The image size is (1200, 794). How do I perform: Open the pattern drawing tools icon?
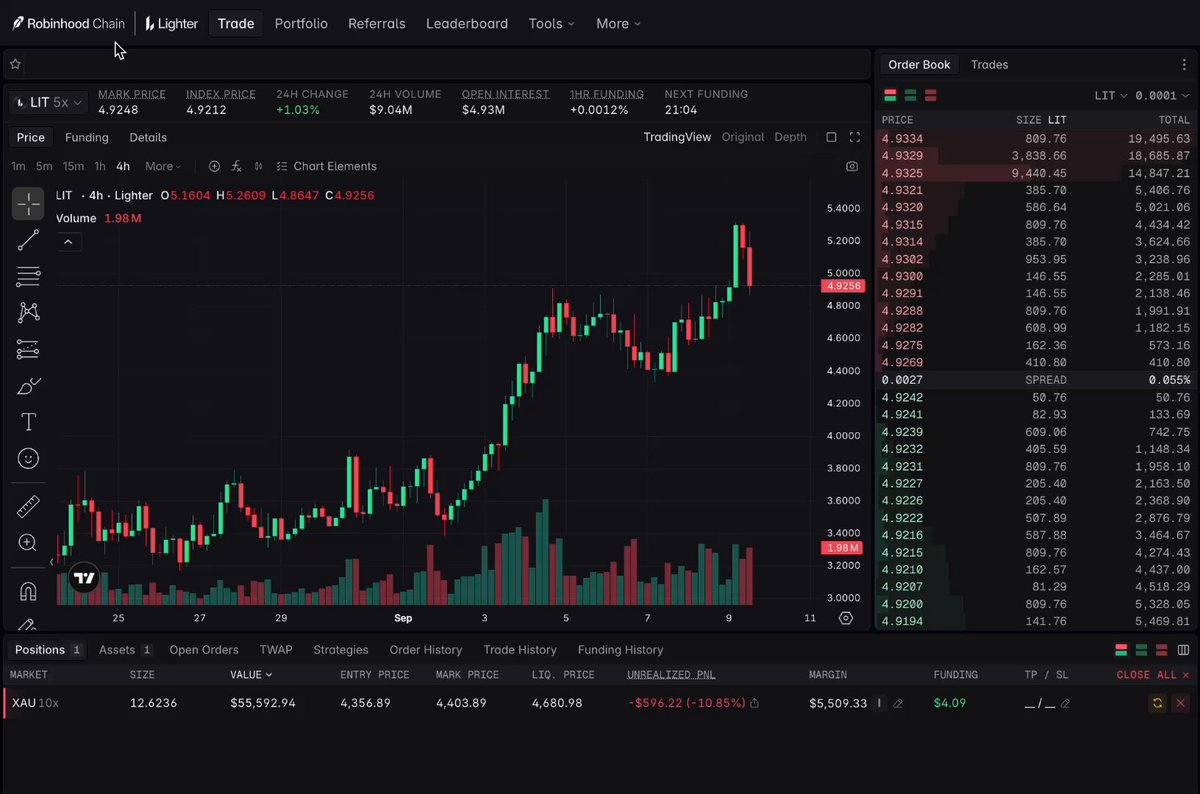coord(28,312)
